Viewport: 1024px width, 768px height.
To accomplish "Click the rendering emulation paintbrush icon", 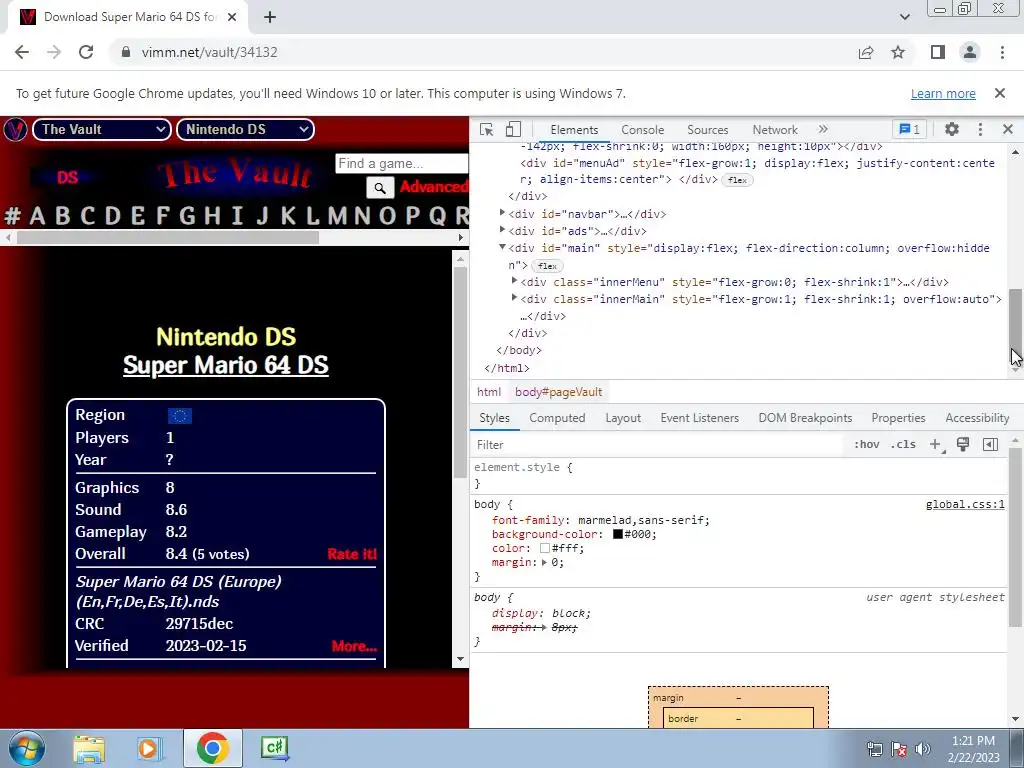I will tap(963, 445).
